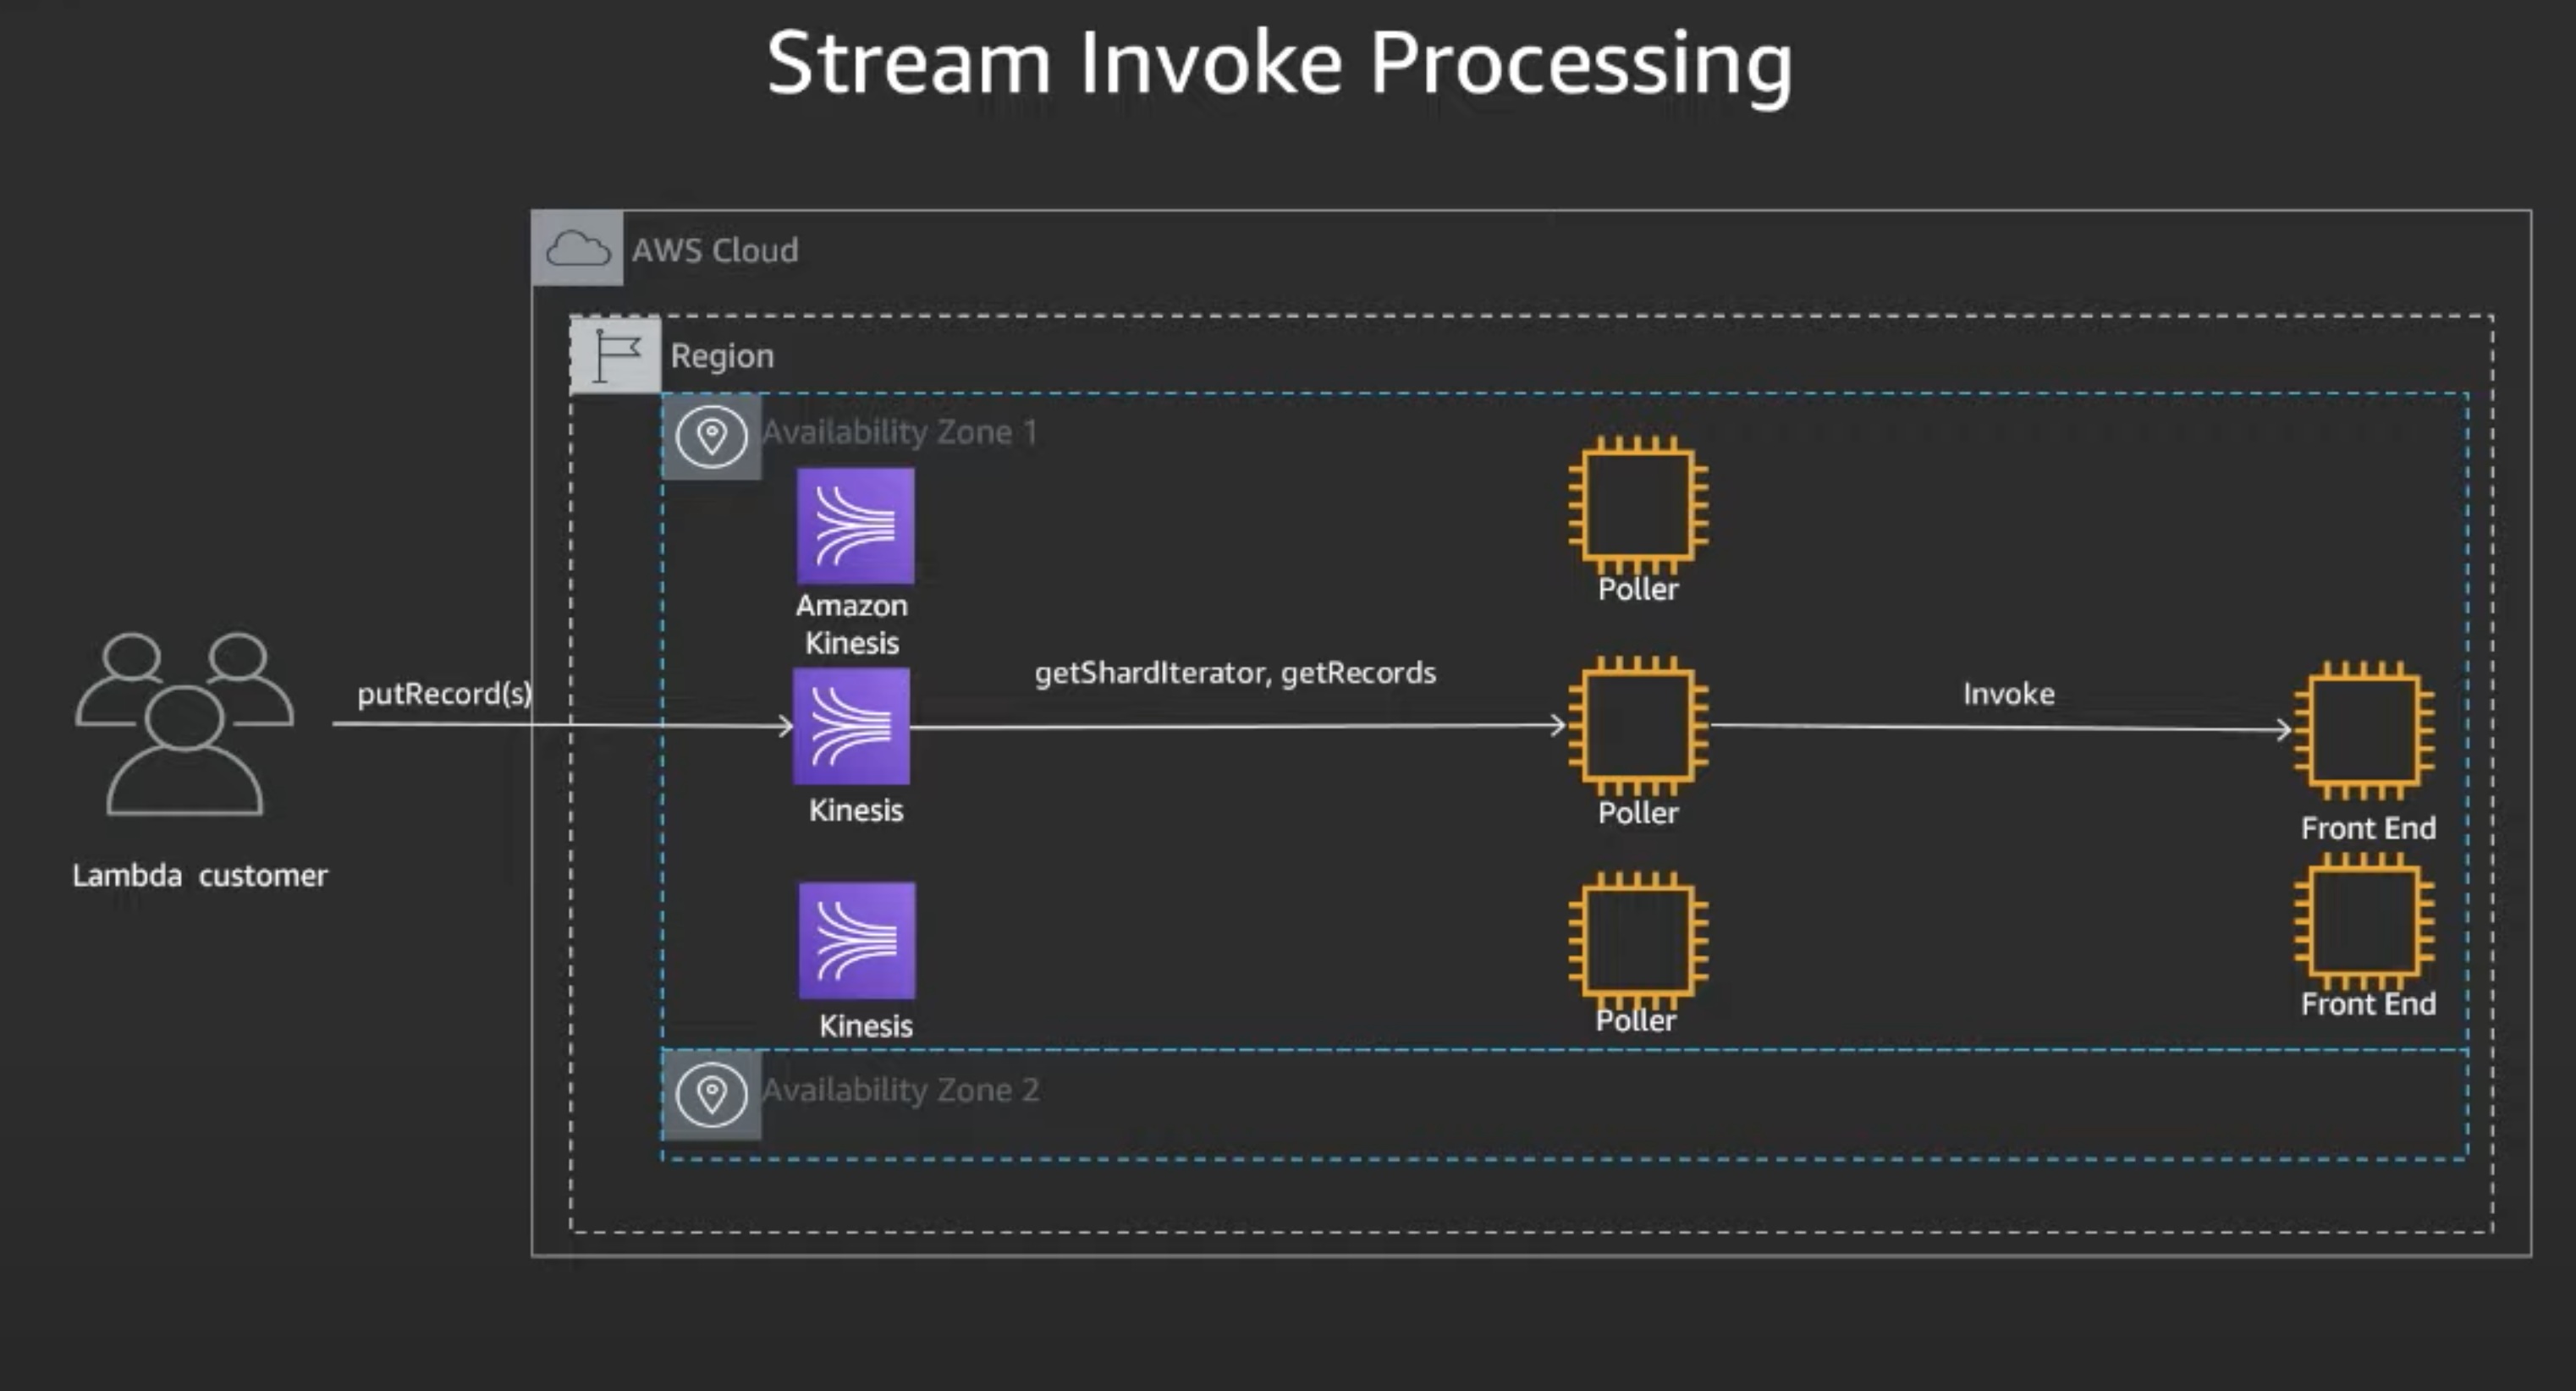Click the 'Availability Zone 1' label
The width and height of the screenshot is (2576, 1391).
click(x=900, y=432)
